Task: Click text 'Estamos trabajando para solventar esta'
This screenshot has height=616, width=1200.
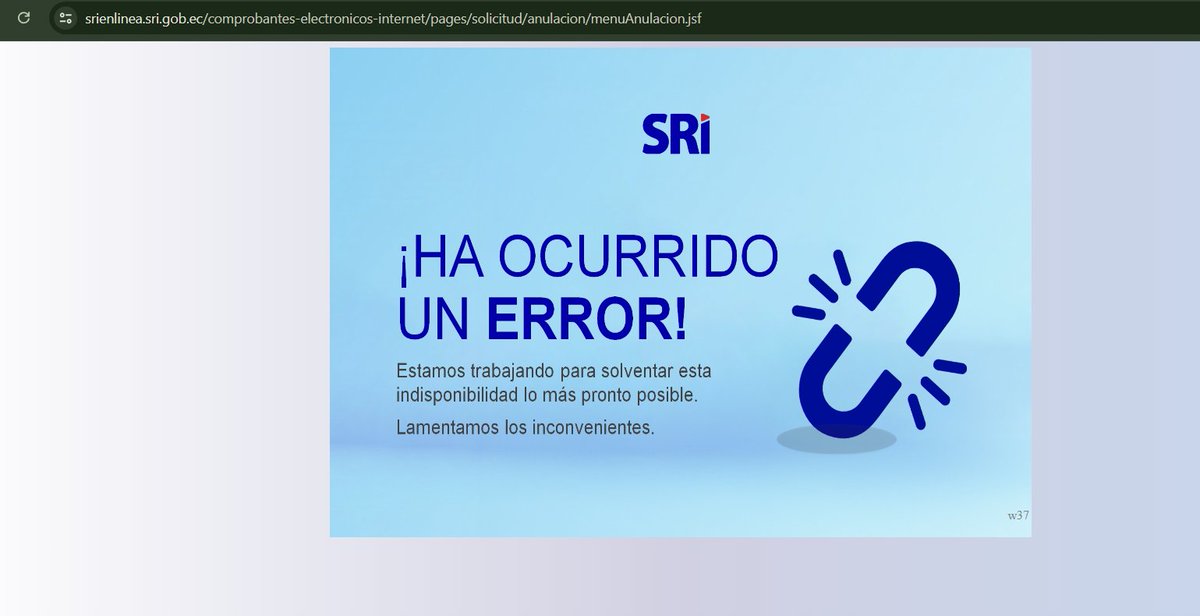Action: click(x=554, y=370)
